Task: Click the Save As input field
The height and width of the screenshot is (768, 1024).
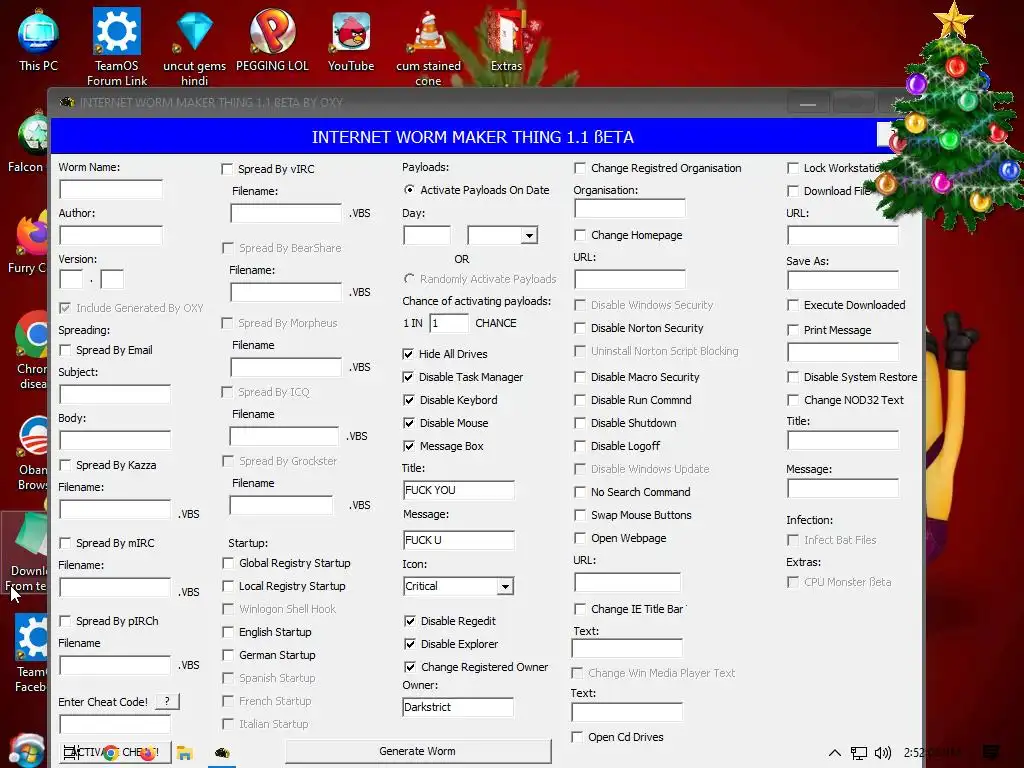Action: (842, 280)
